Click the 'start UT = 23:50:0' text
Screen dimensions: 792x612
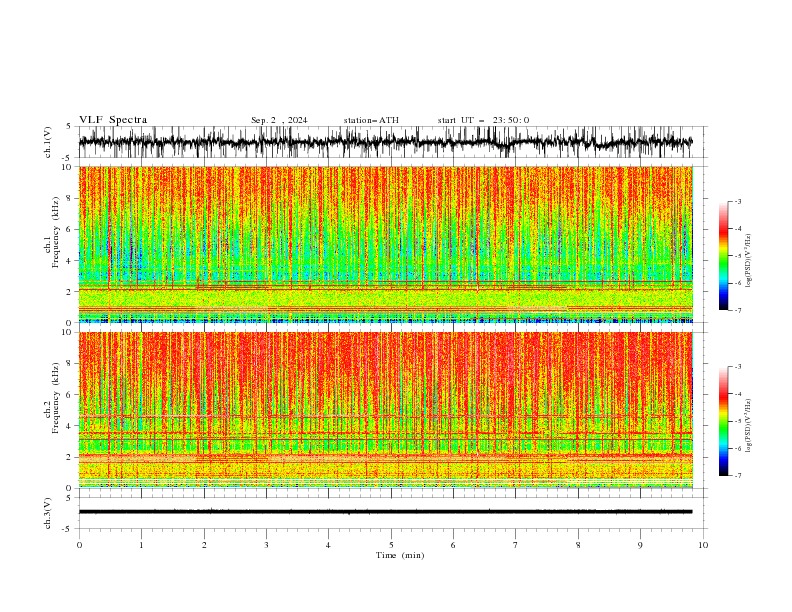tap(483, 120)
